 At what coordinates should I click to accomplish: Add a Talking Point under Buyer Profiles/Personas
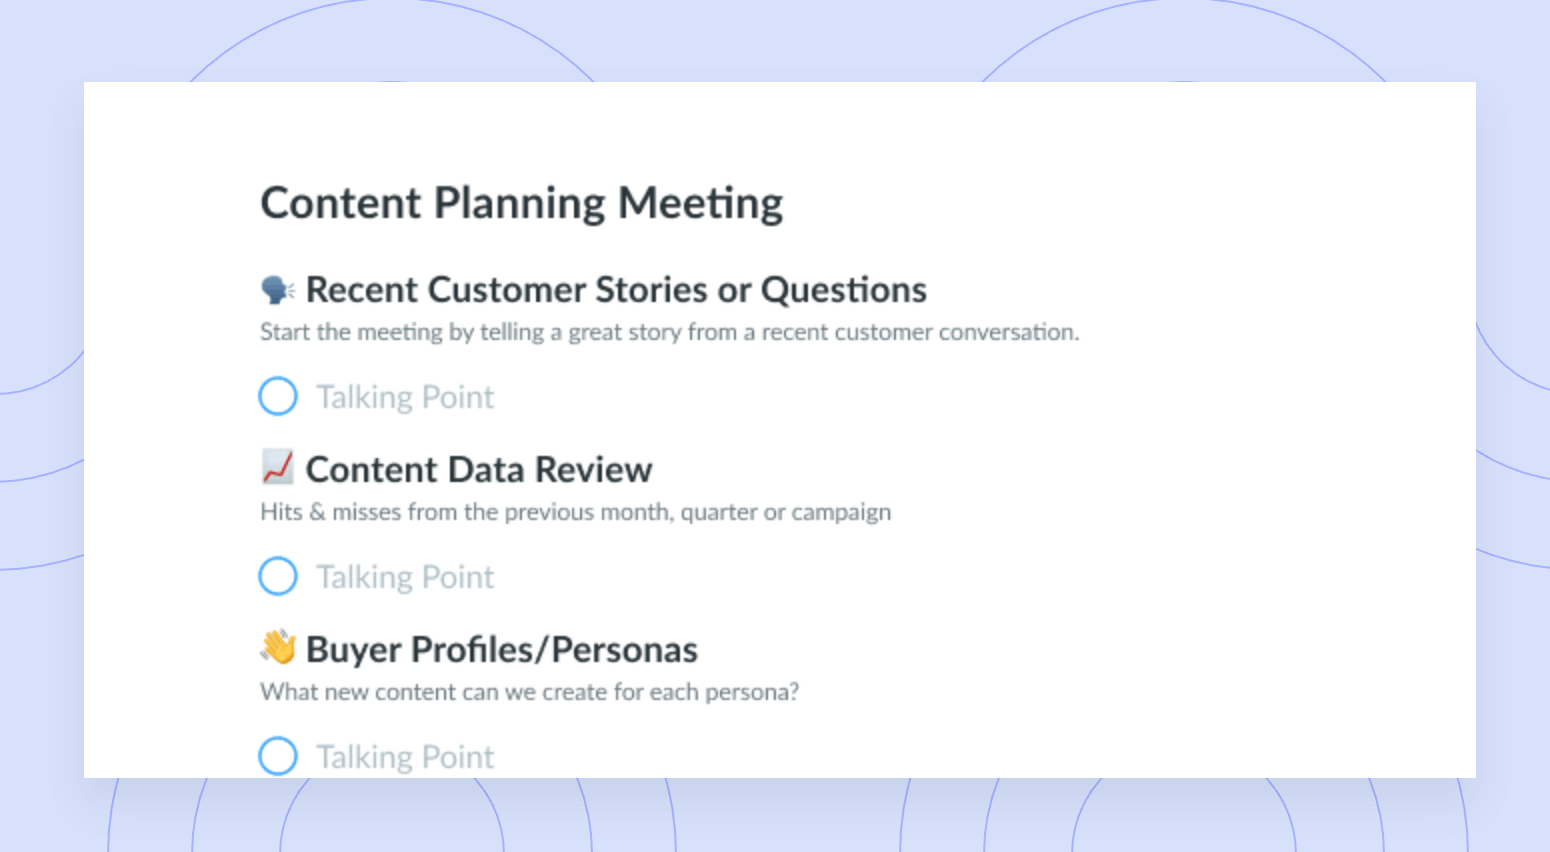(405, 757)
